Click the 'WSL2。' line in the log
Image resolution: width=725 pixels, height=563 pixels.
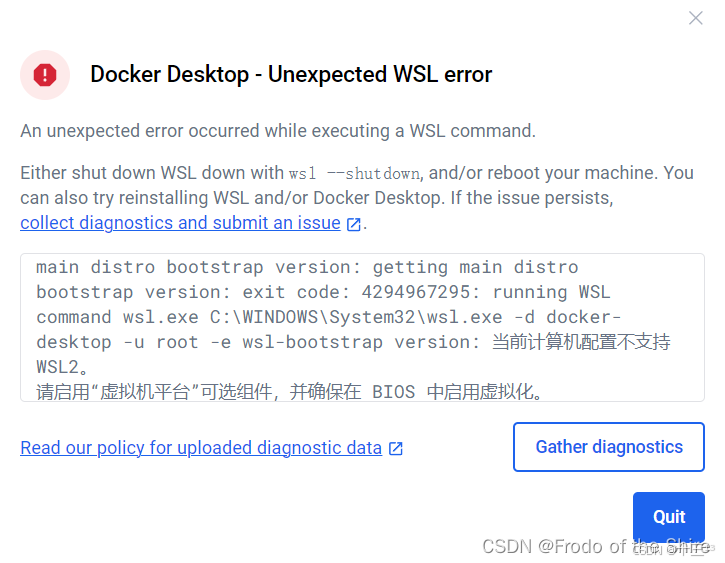[62, 367]
